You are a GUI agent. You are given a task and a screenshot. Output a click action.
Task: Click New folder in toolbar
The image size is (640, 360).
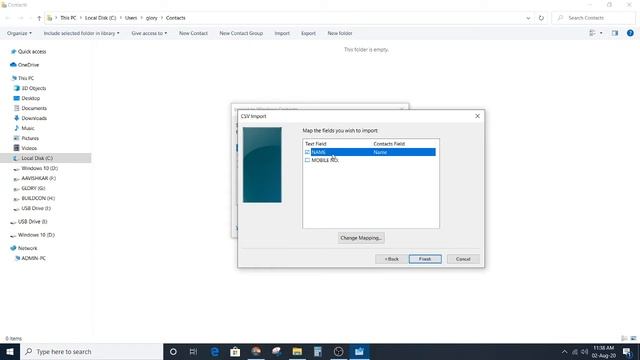coord(340,33)
